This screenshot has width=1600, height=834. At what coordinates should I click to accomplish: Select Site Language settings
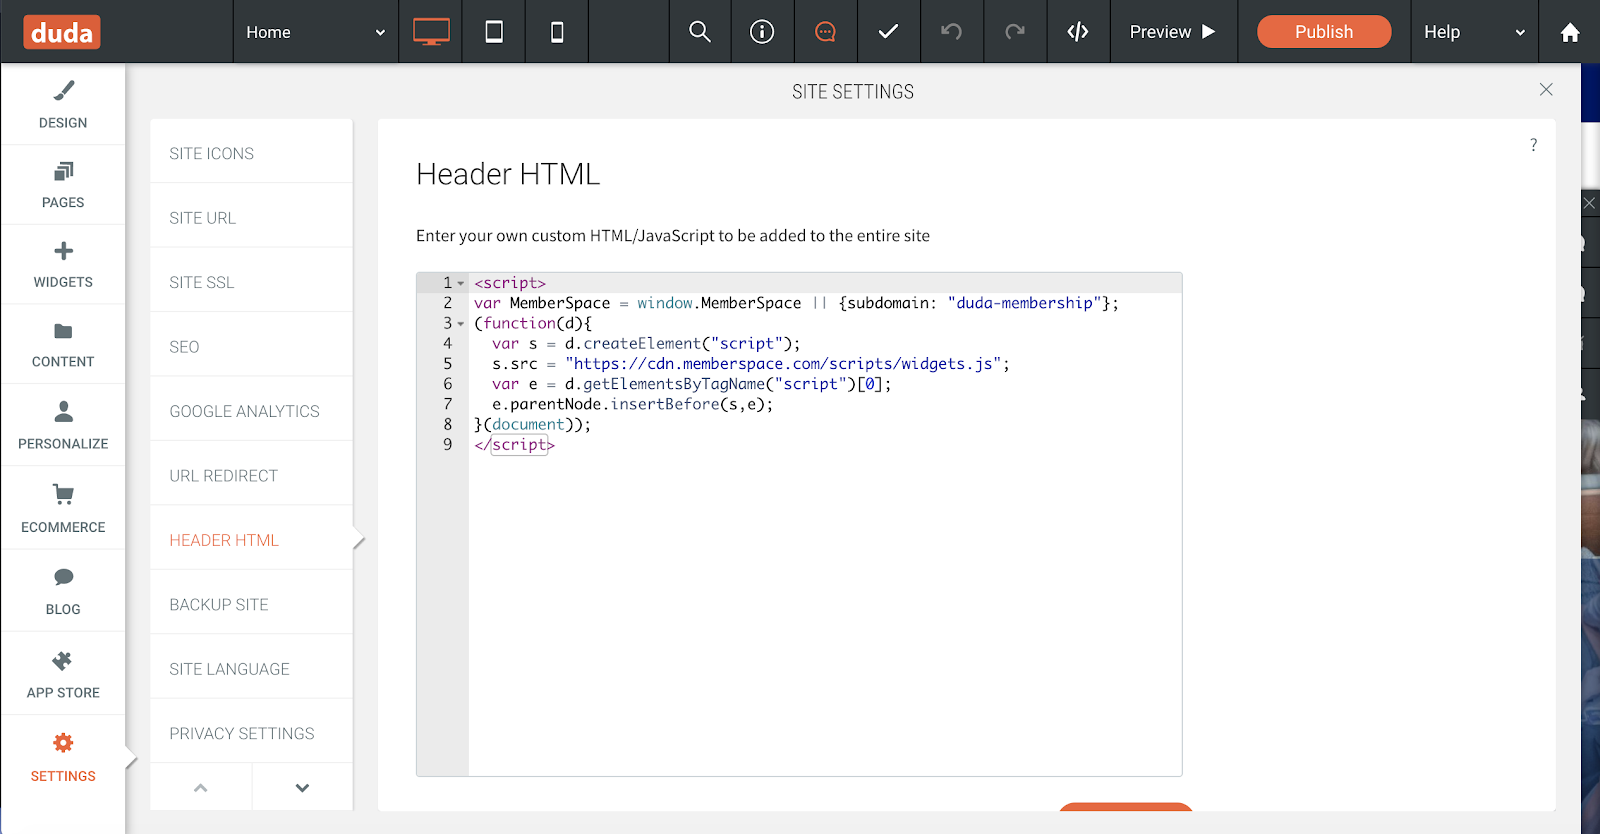pos(251,669)
